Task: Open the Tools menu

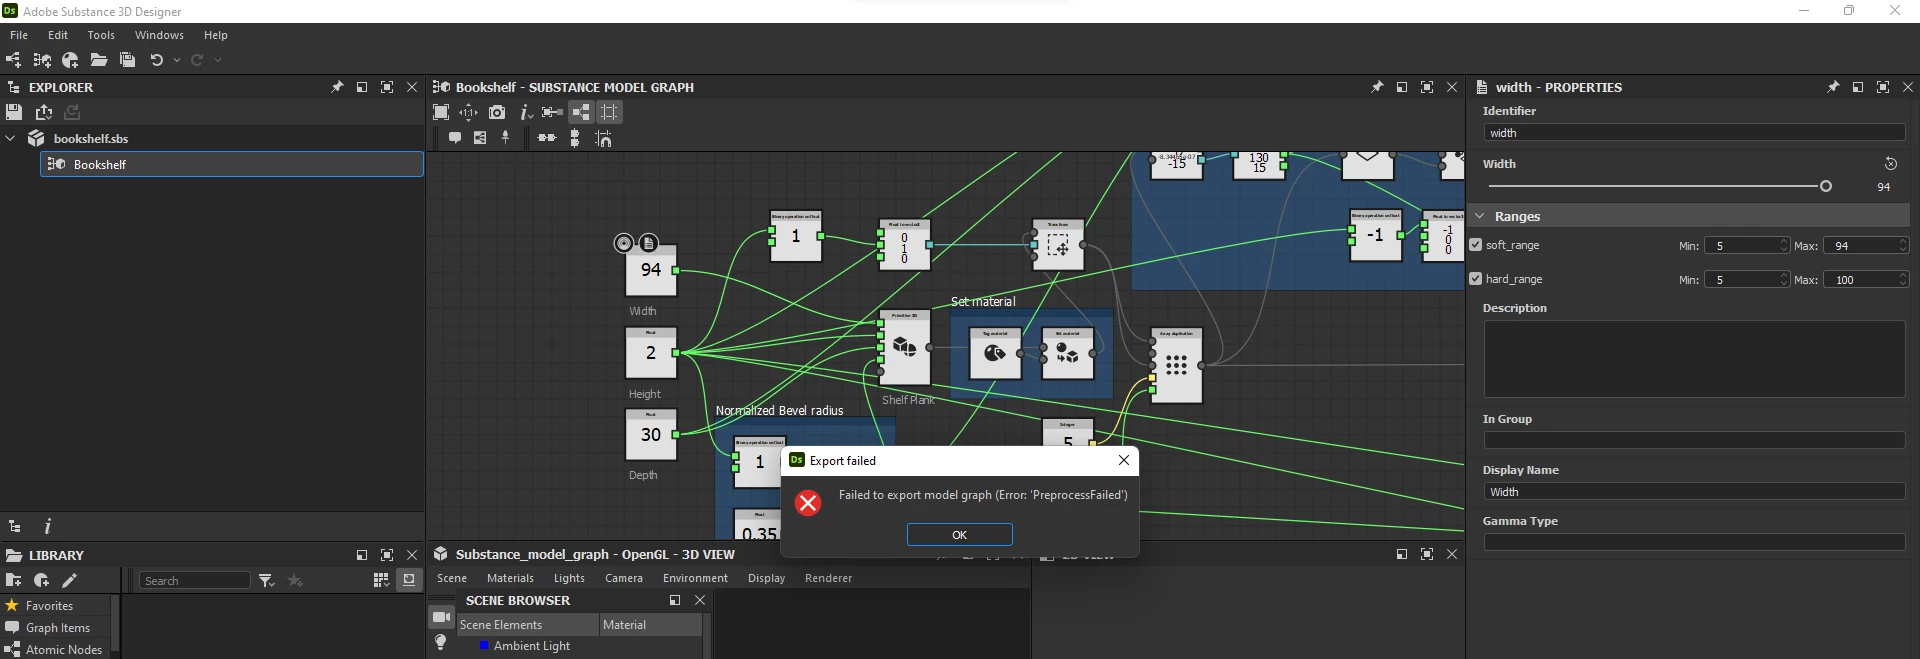Action: click(101, 35)
